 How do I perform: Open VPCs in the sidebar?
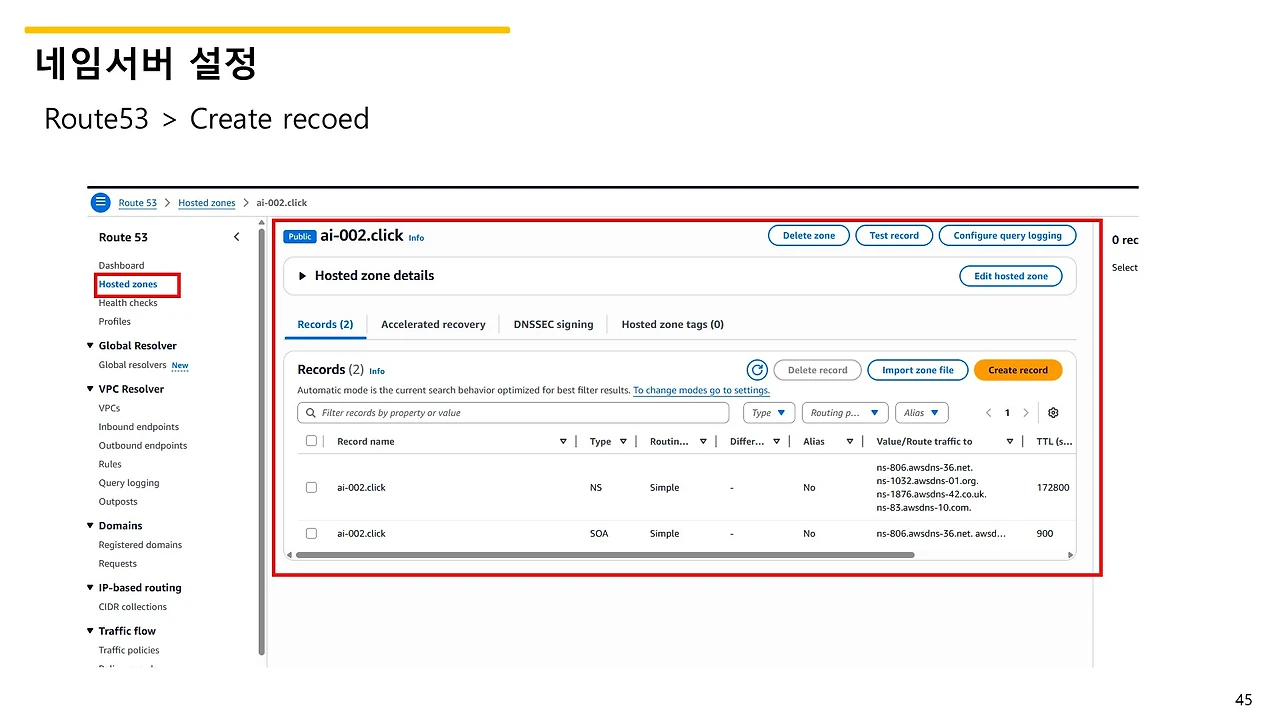click(109, 408)
